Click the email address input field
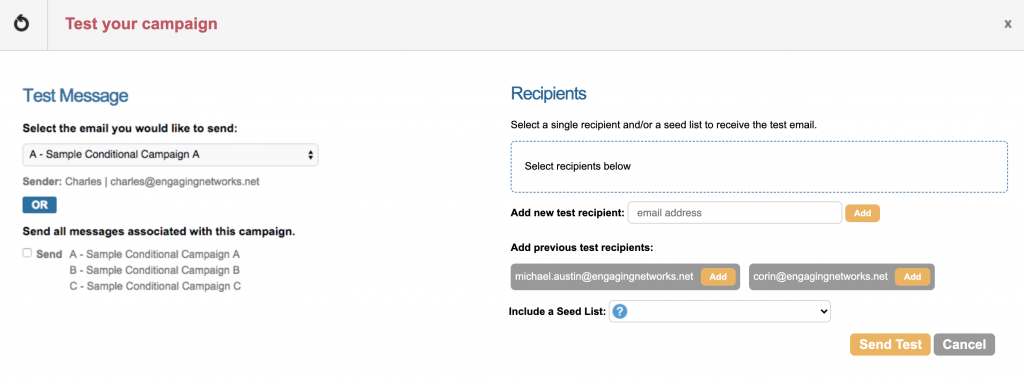The image size is (1024, 380). pyautogui.click(x=735, y=213)
